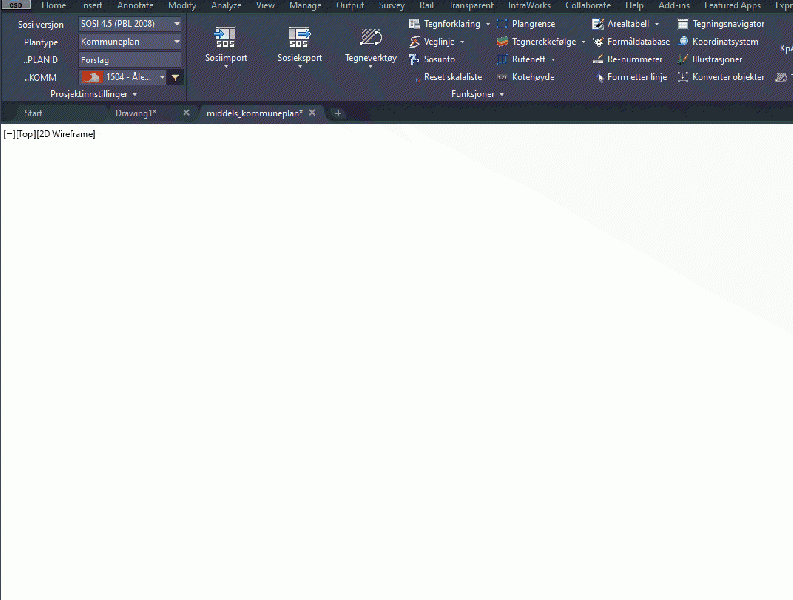
Task: Open the Sosieksport tool
Action: tap(299, 46)
